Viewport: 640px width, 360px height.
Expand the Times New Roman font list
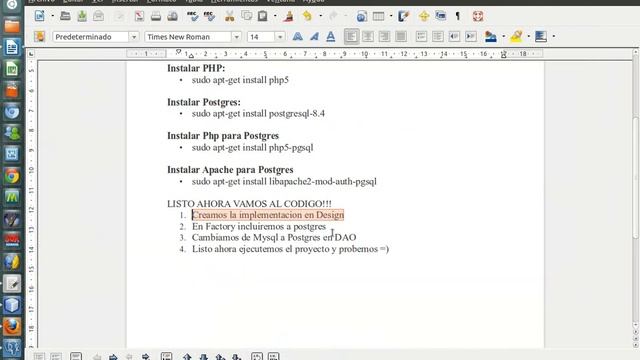pyautogui.click(x=236, y=37)
